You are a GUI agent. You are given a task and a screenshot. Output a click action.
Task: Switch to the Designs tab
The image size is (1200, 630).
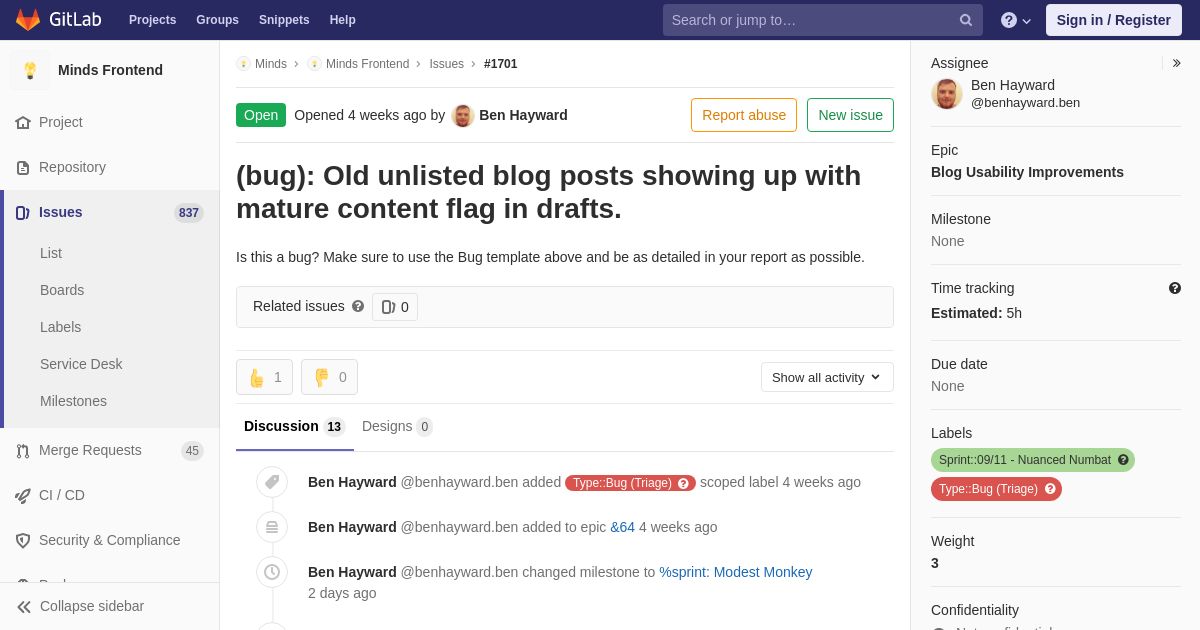coord(397,427)
